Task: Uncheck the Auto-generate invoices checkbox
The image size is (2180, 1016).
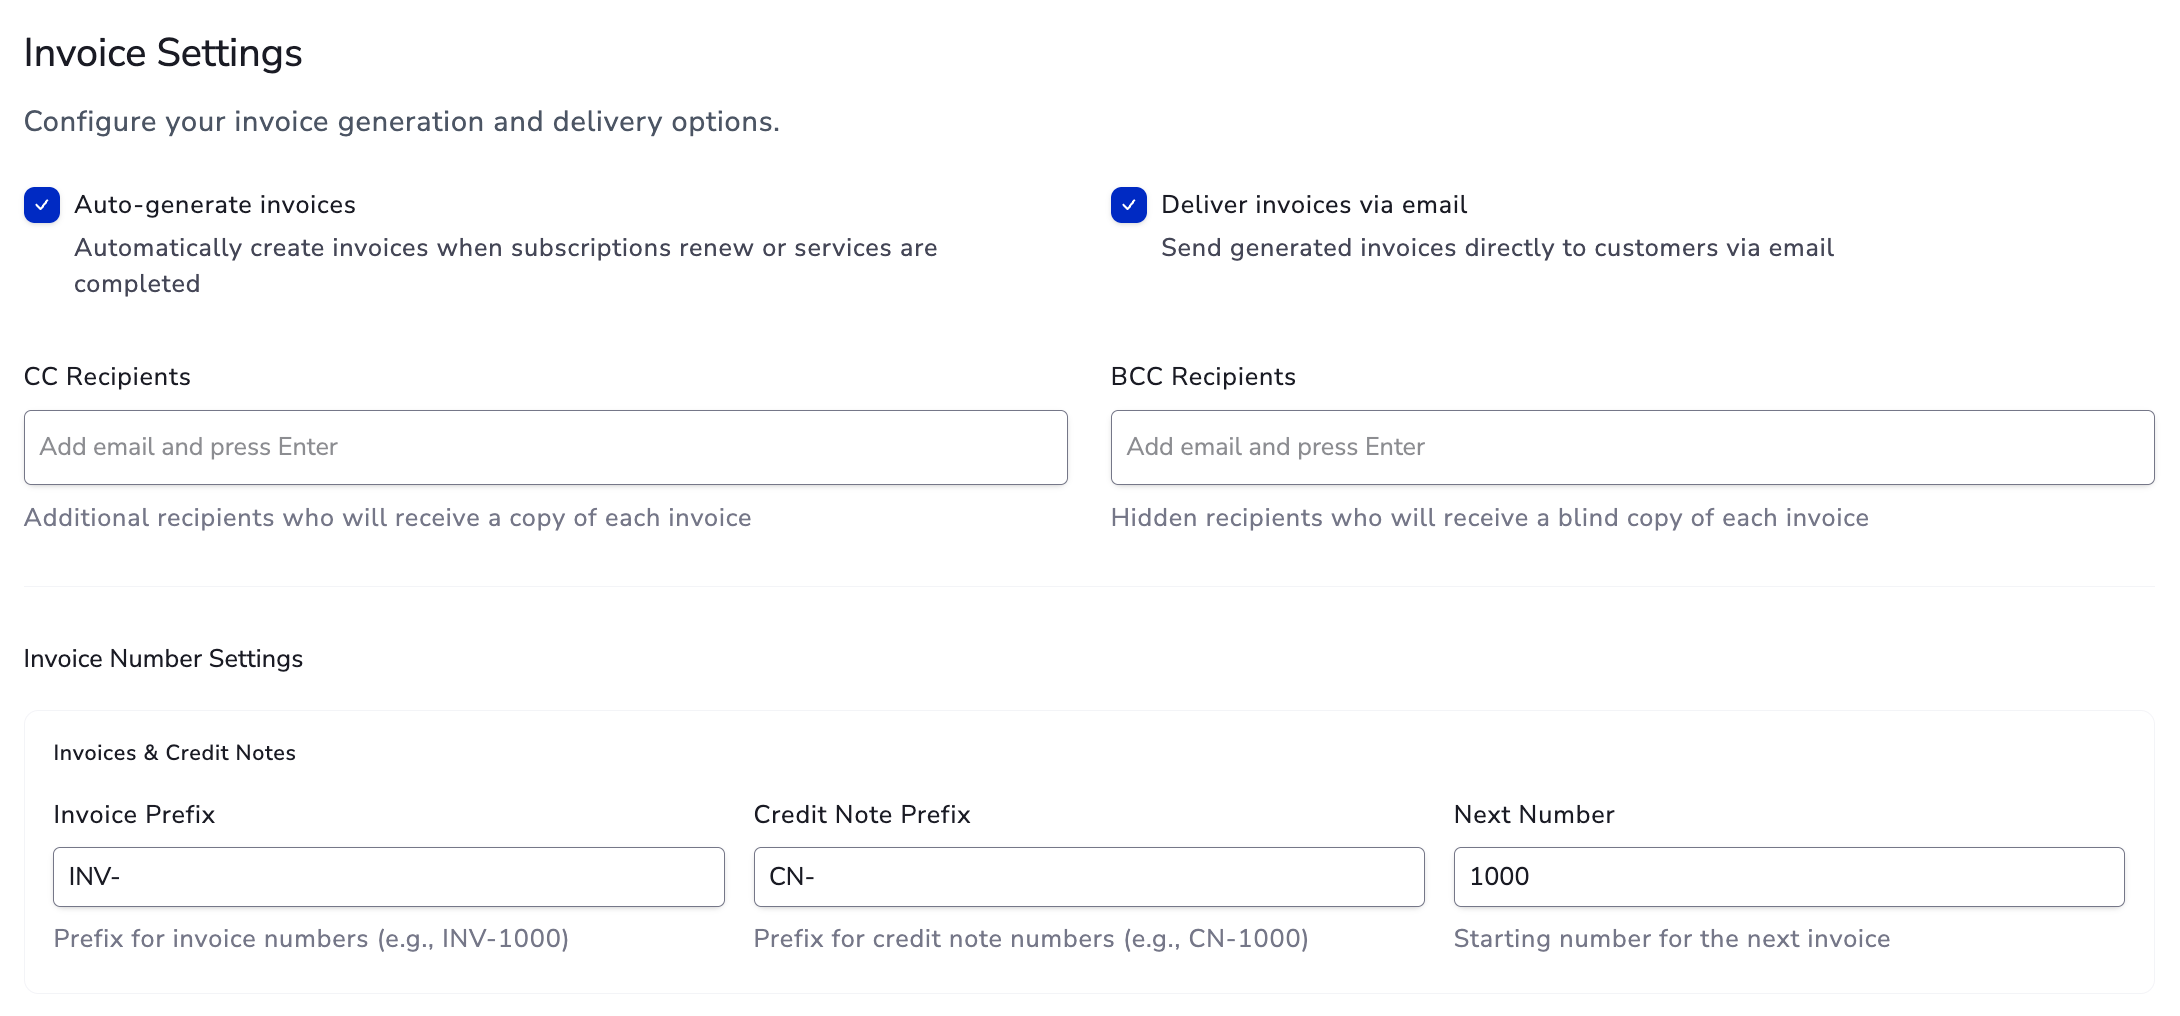Action: click(x=42, y=205)
